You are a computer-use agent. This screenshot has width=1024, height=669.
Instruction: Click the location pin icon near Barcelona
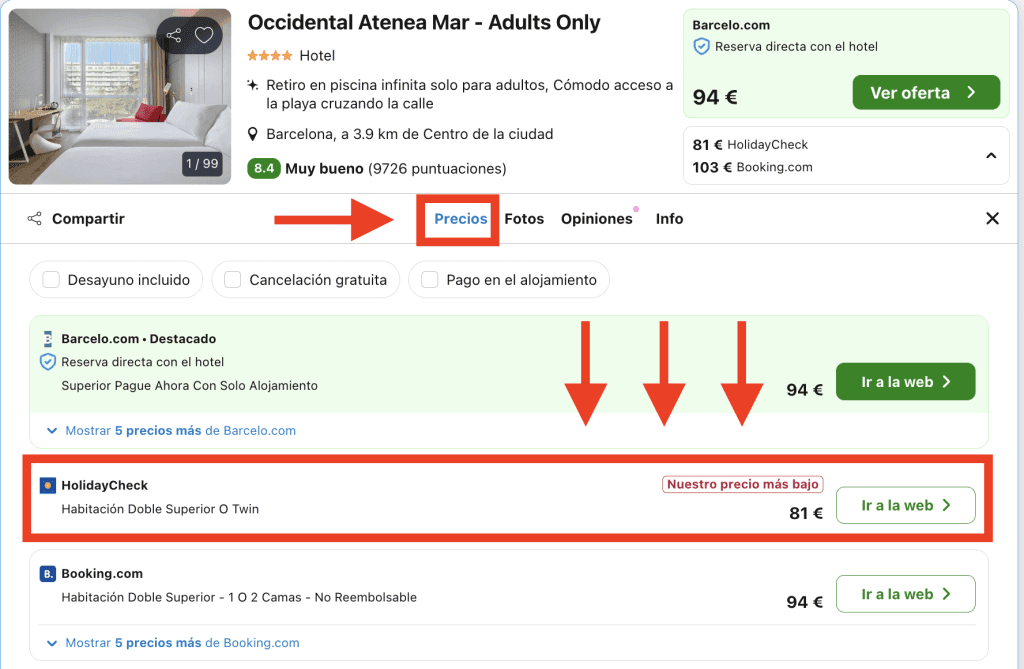pyautogui.click(x=254, y=134)
